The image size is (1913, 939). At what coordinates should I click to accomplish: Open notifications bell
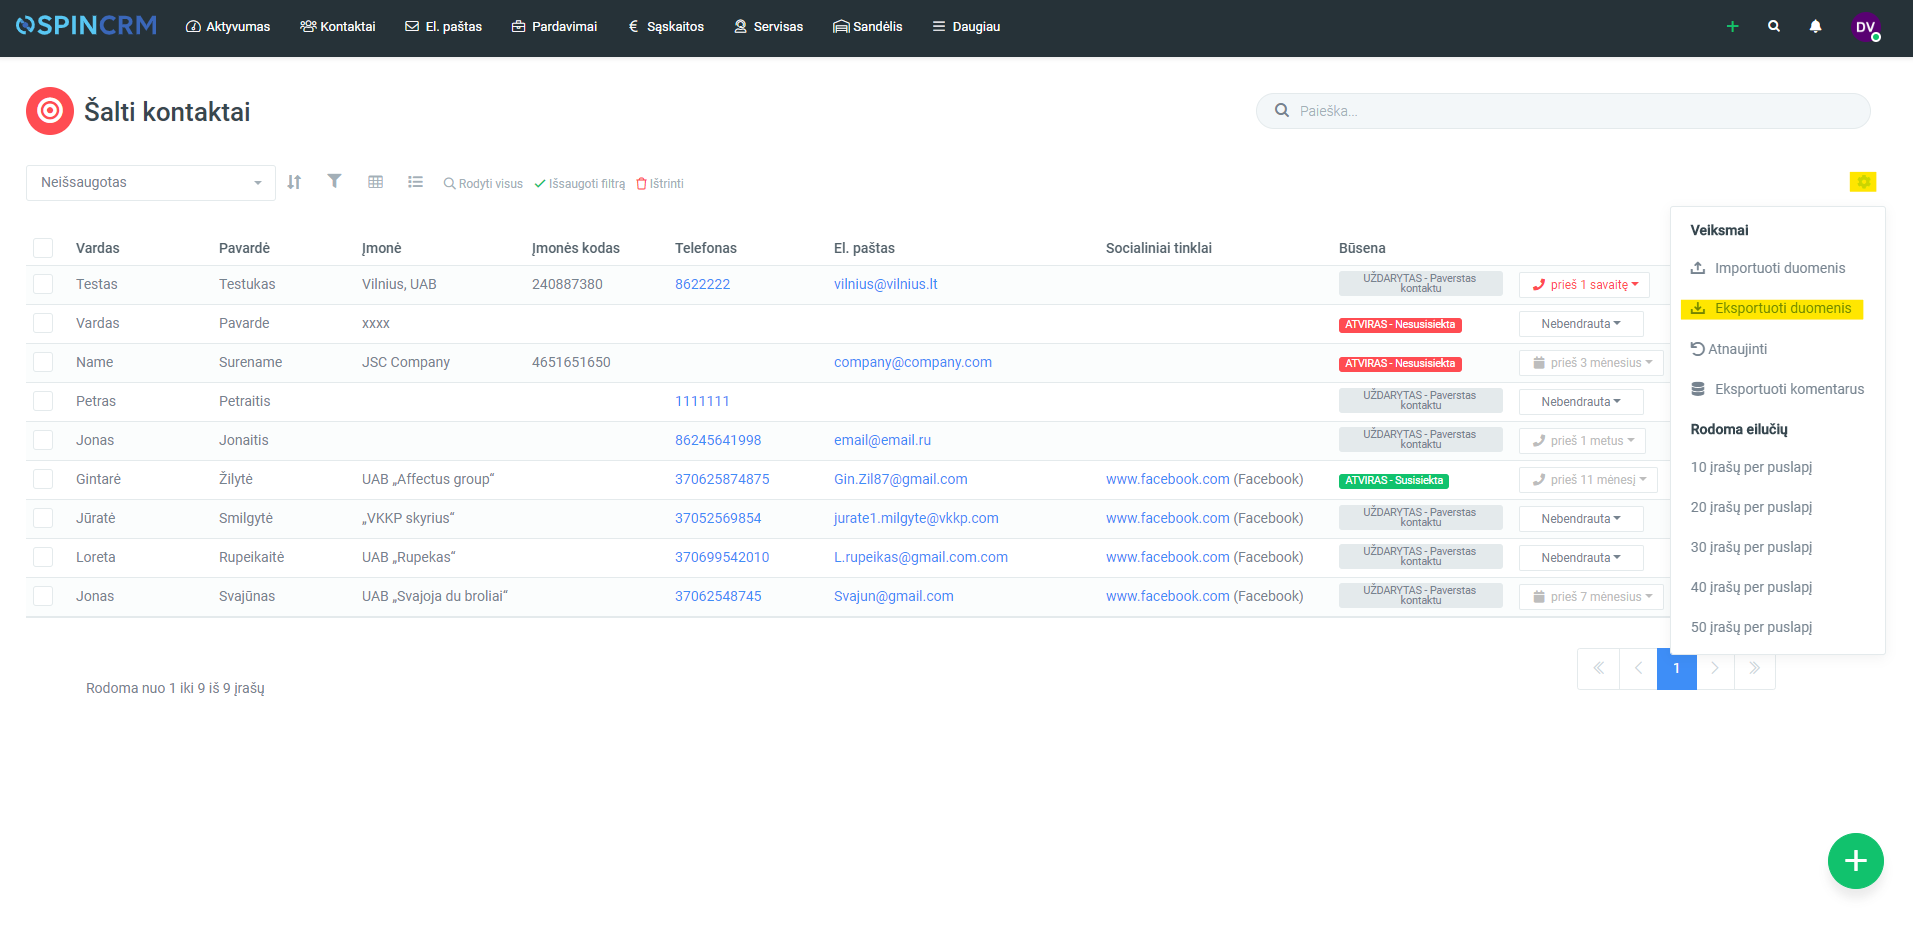[x=1815, y=27]
